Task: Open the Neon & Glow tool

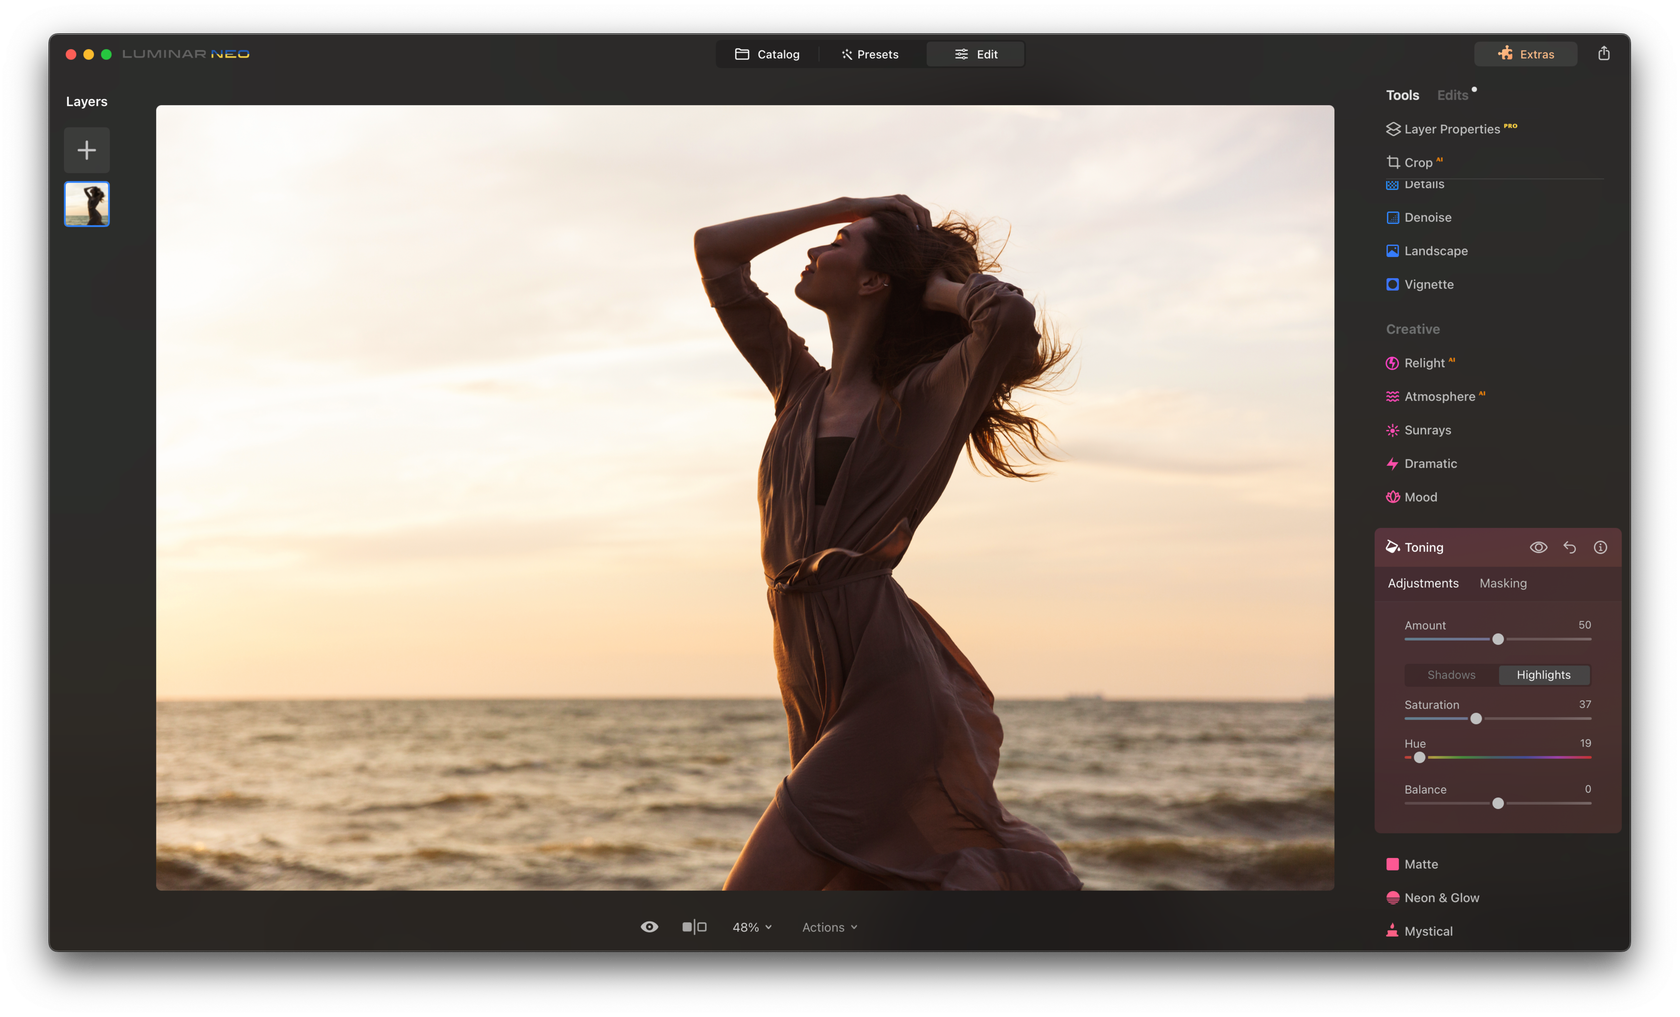Action: (1442, 897)
